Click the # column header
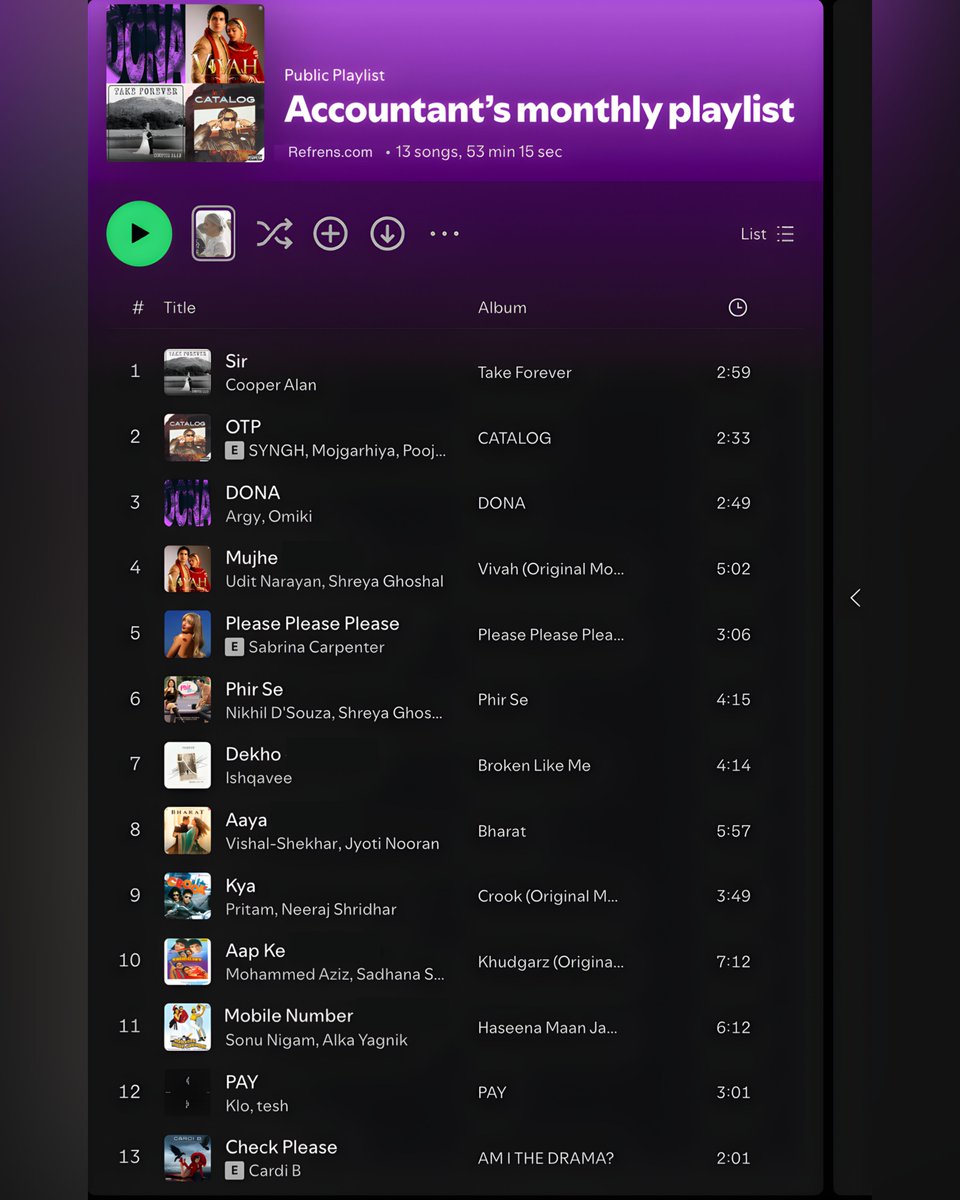The image size is (960, 1200). pos(138,308)
